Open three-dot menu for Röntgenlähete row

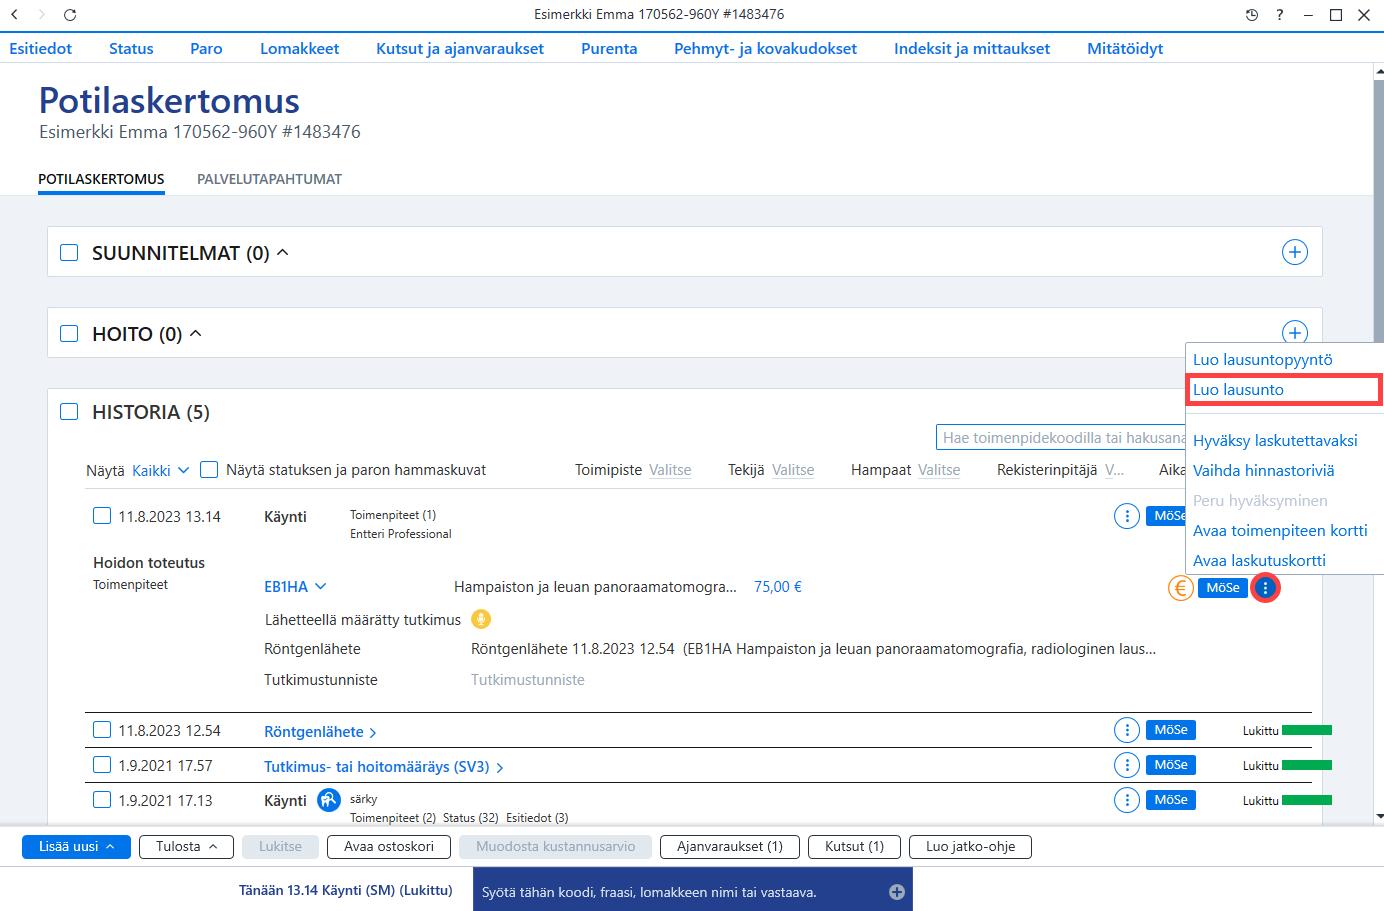coord(1127,730)
